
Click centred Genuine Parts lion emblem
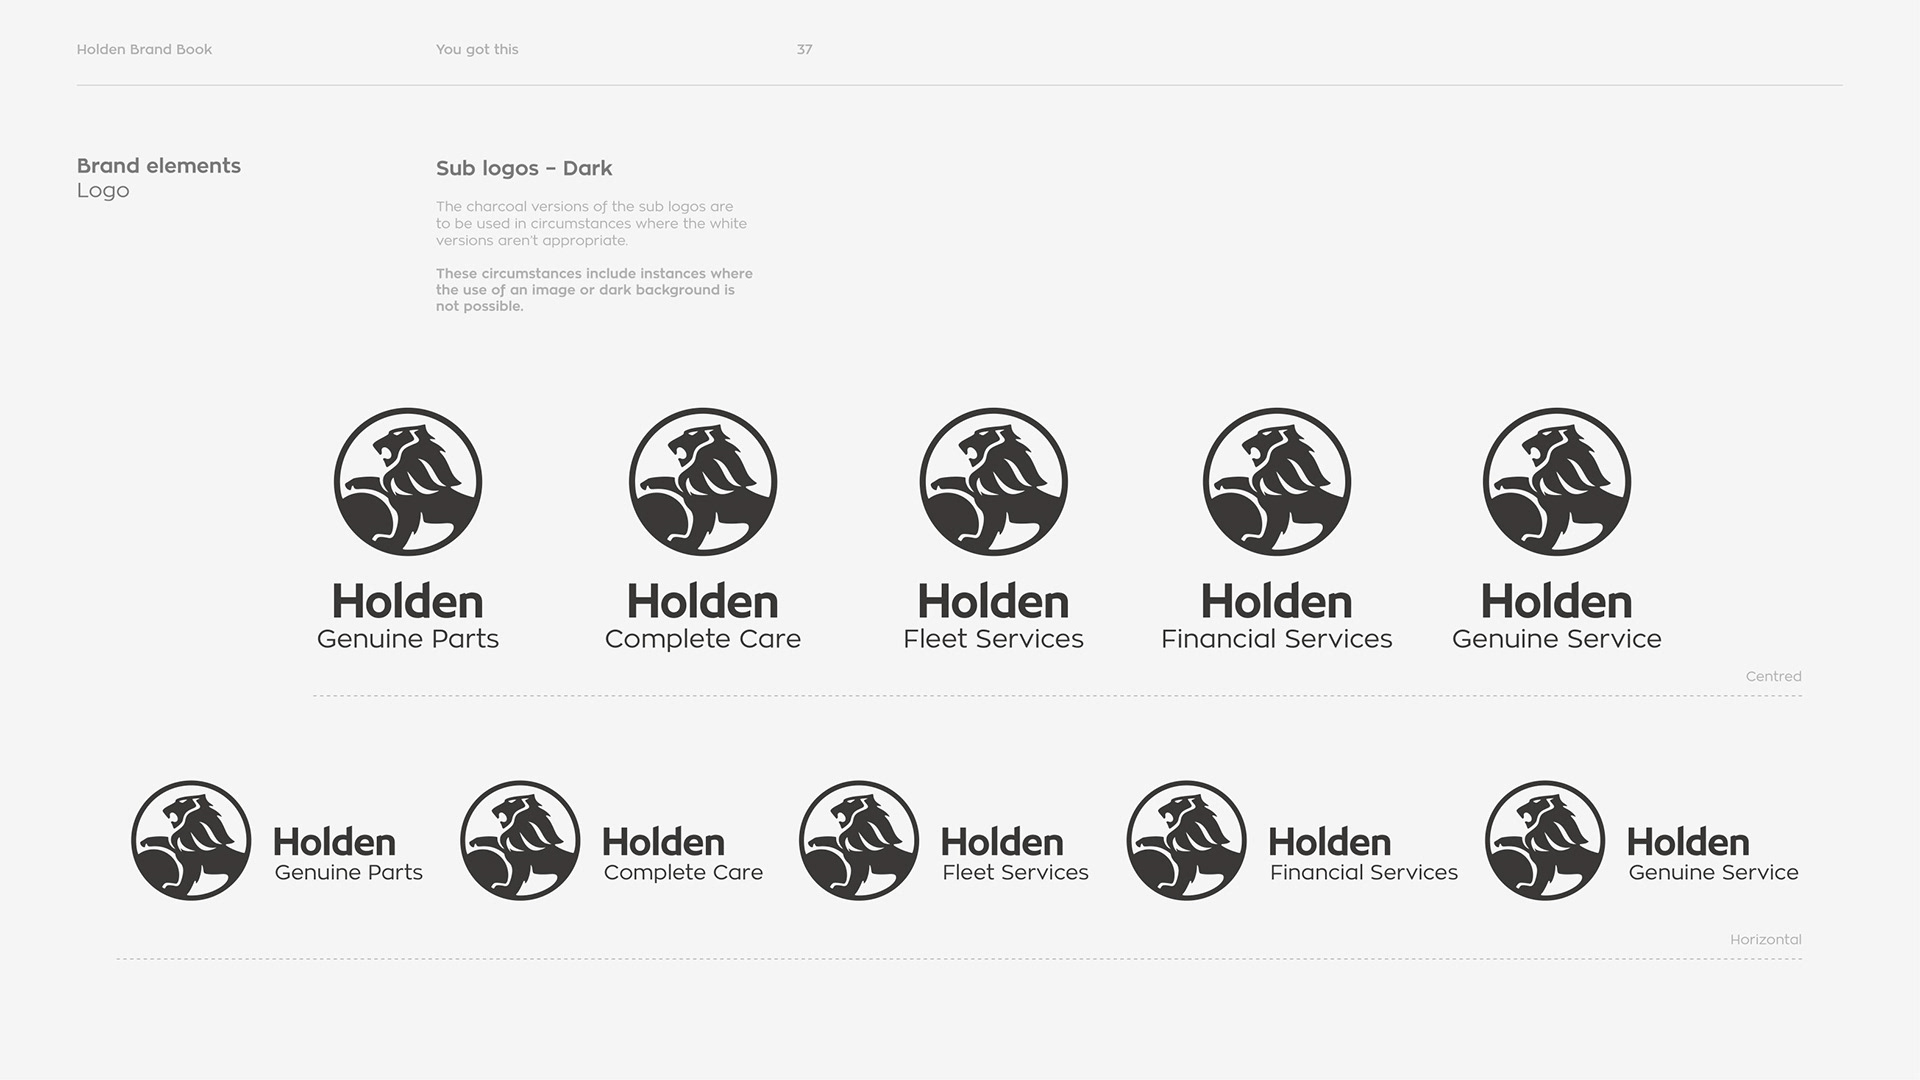coord(408,482)
